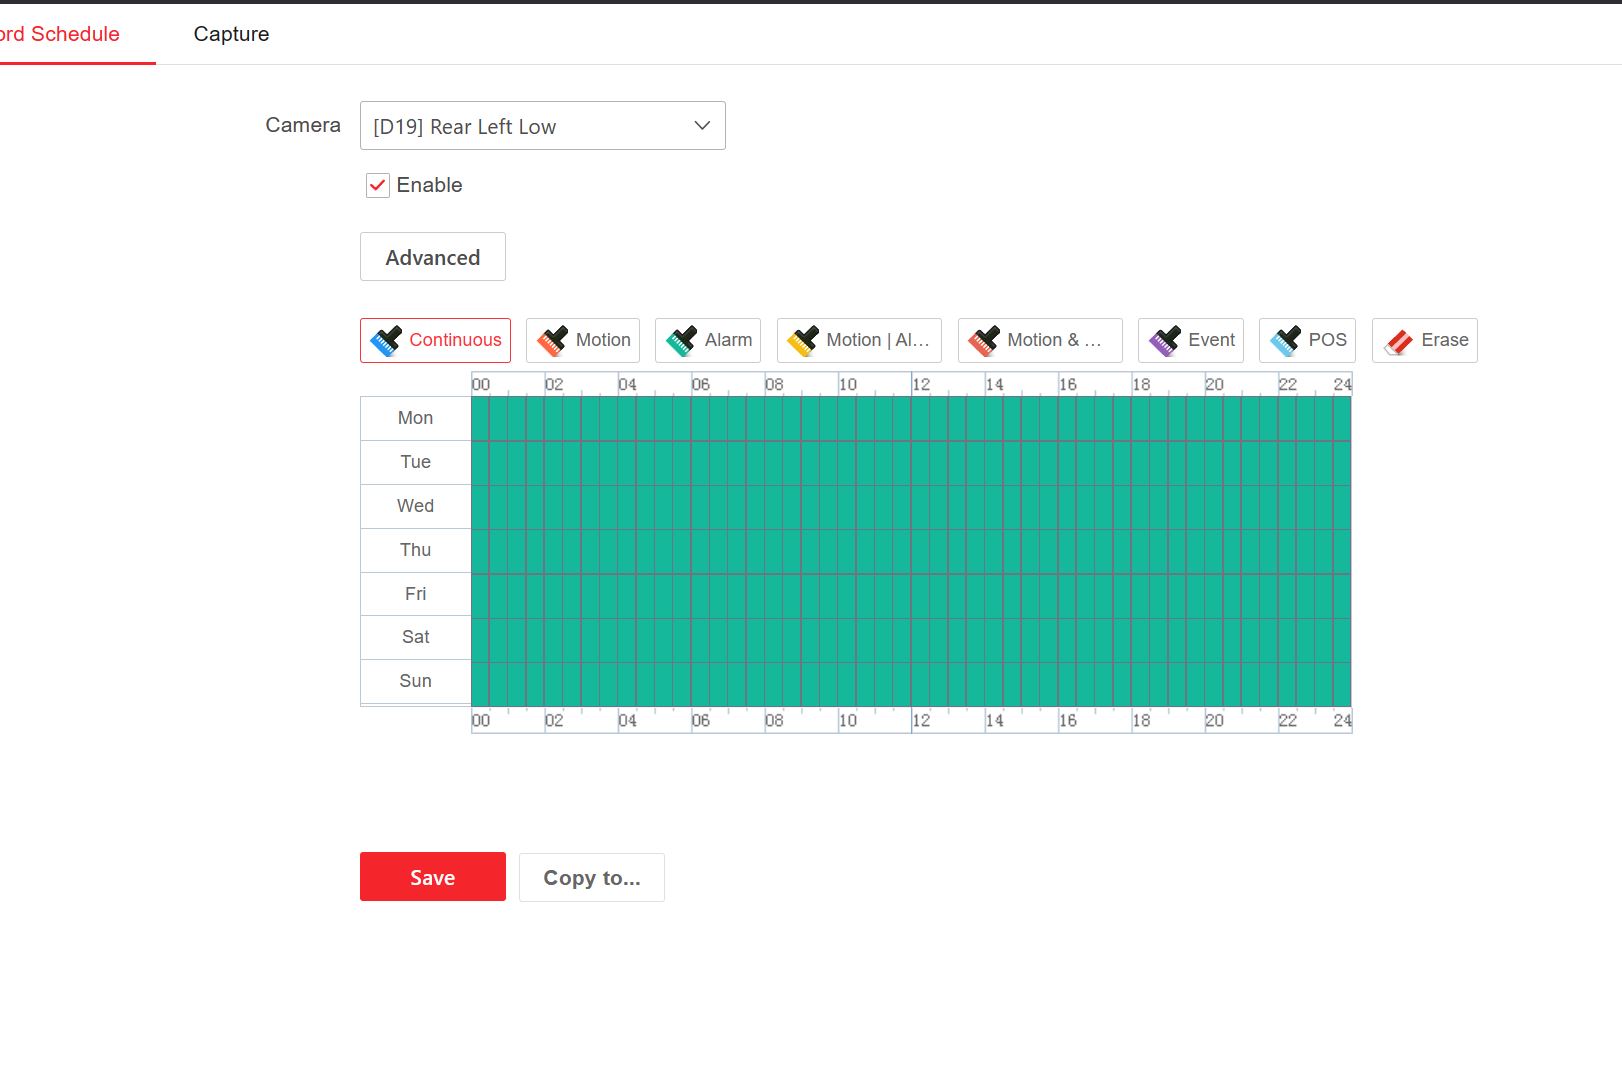Select the Event recording brush
The image size is (1622, 1086).
click(x=1191, y=340)
